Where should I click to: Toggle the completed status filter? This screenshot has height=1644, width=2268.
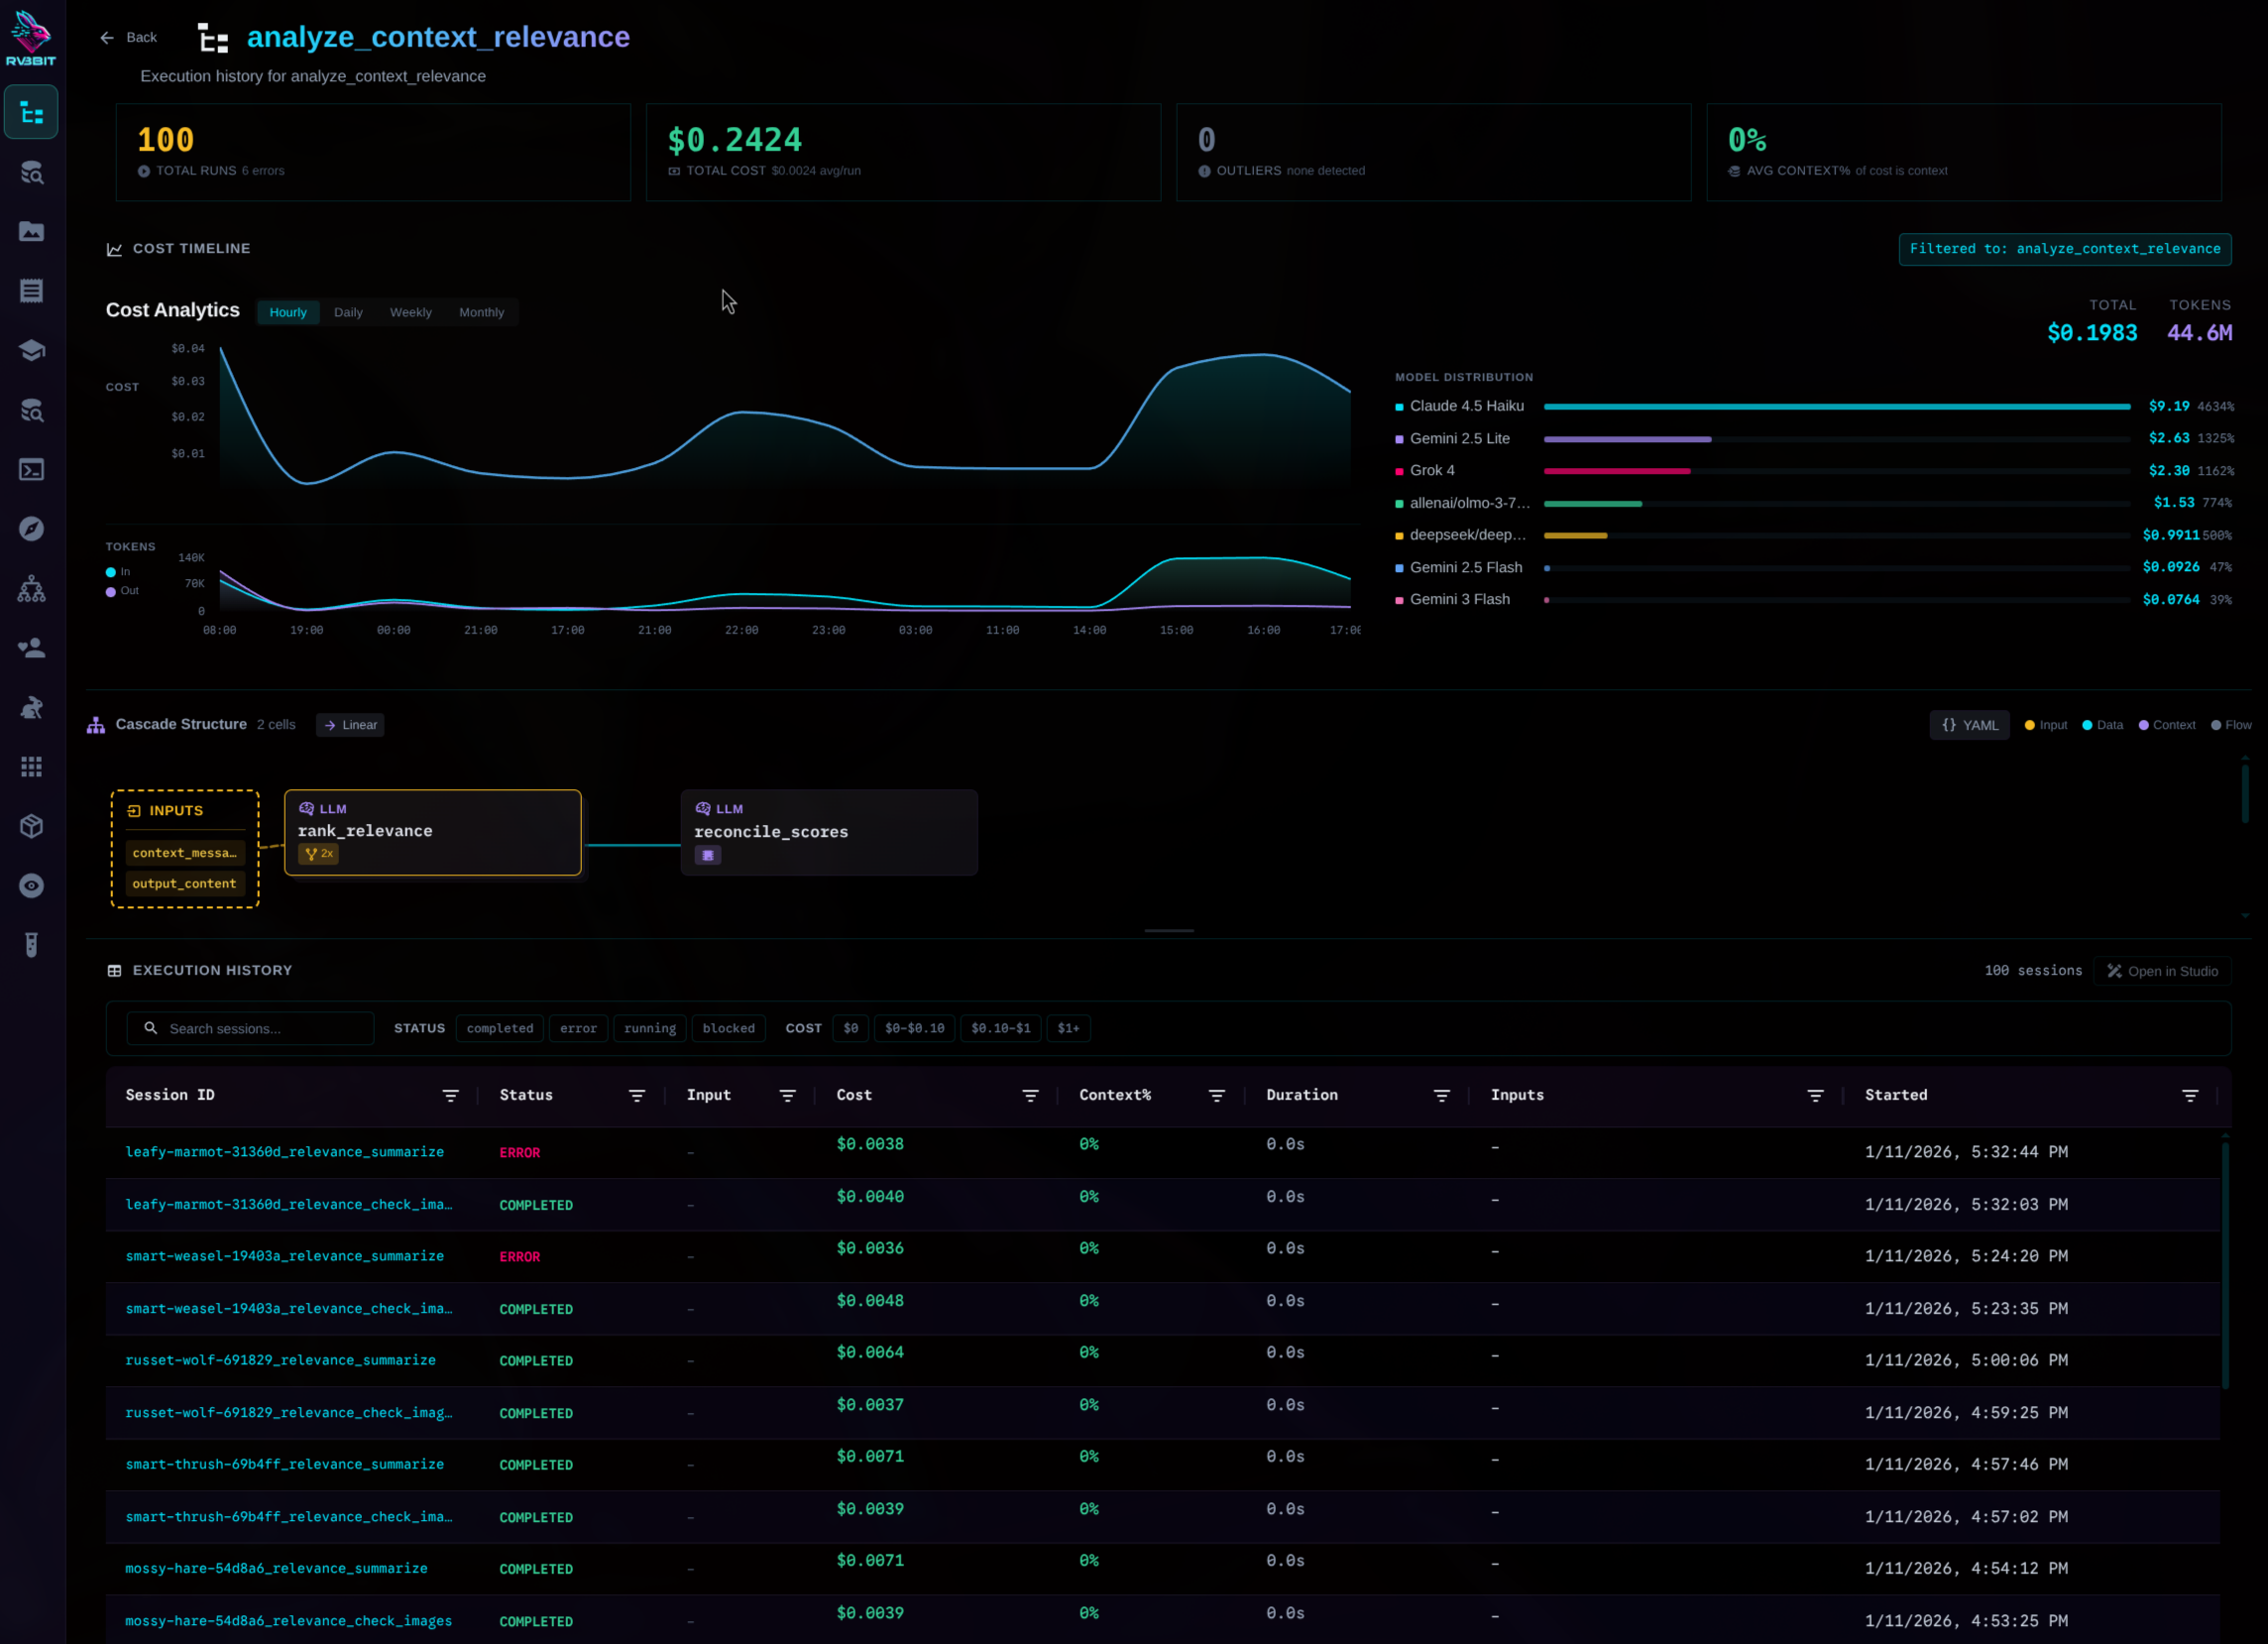[499, 1028]
